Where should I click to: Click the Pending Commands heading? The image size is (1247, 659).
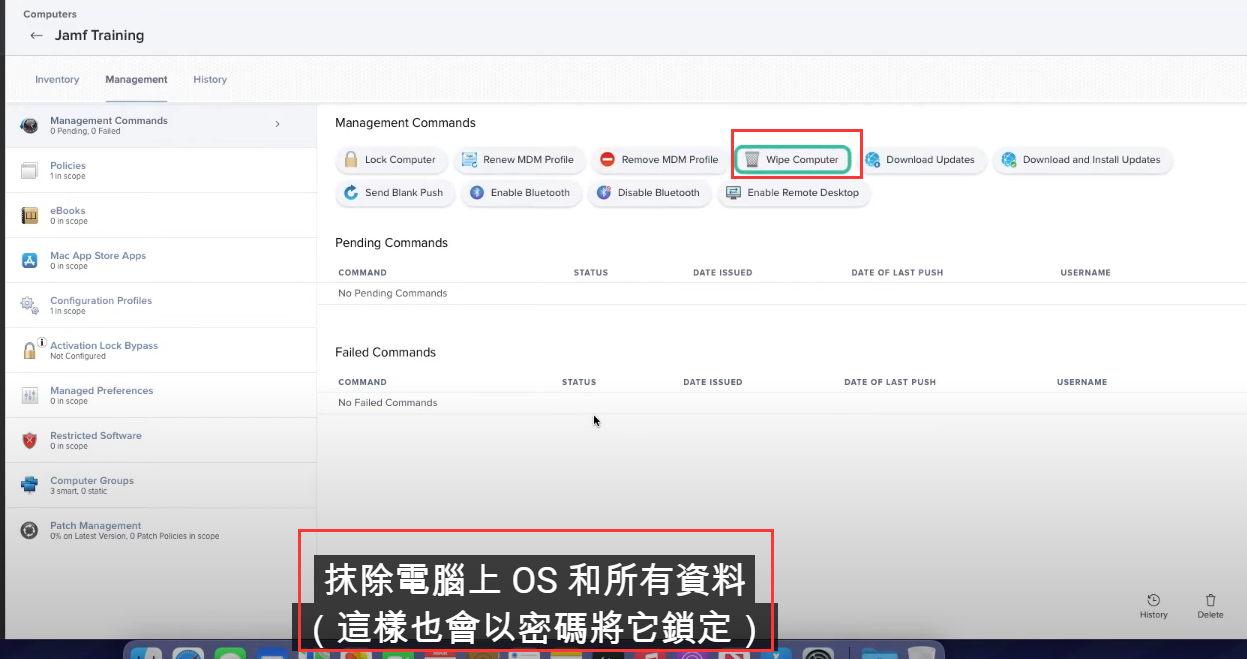coord(391,243)
